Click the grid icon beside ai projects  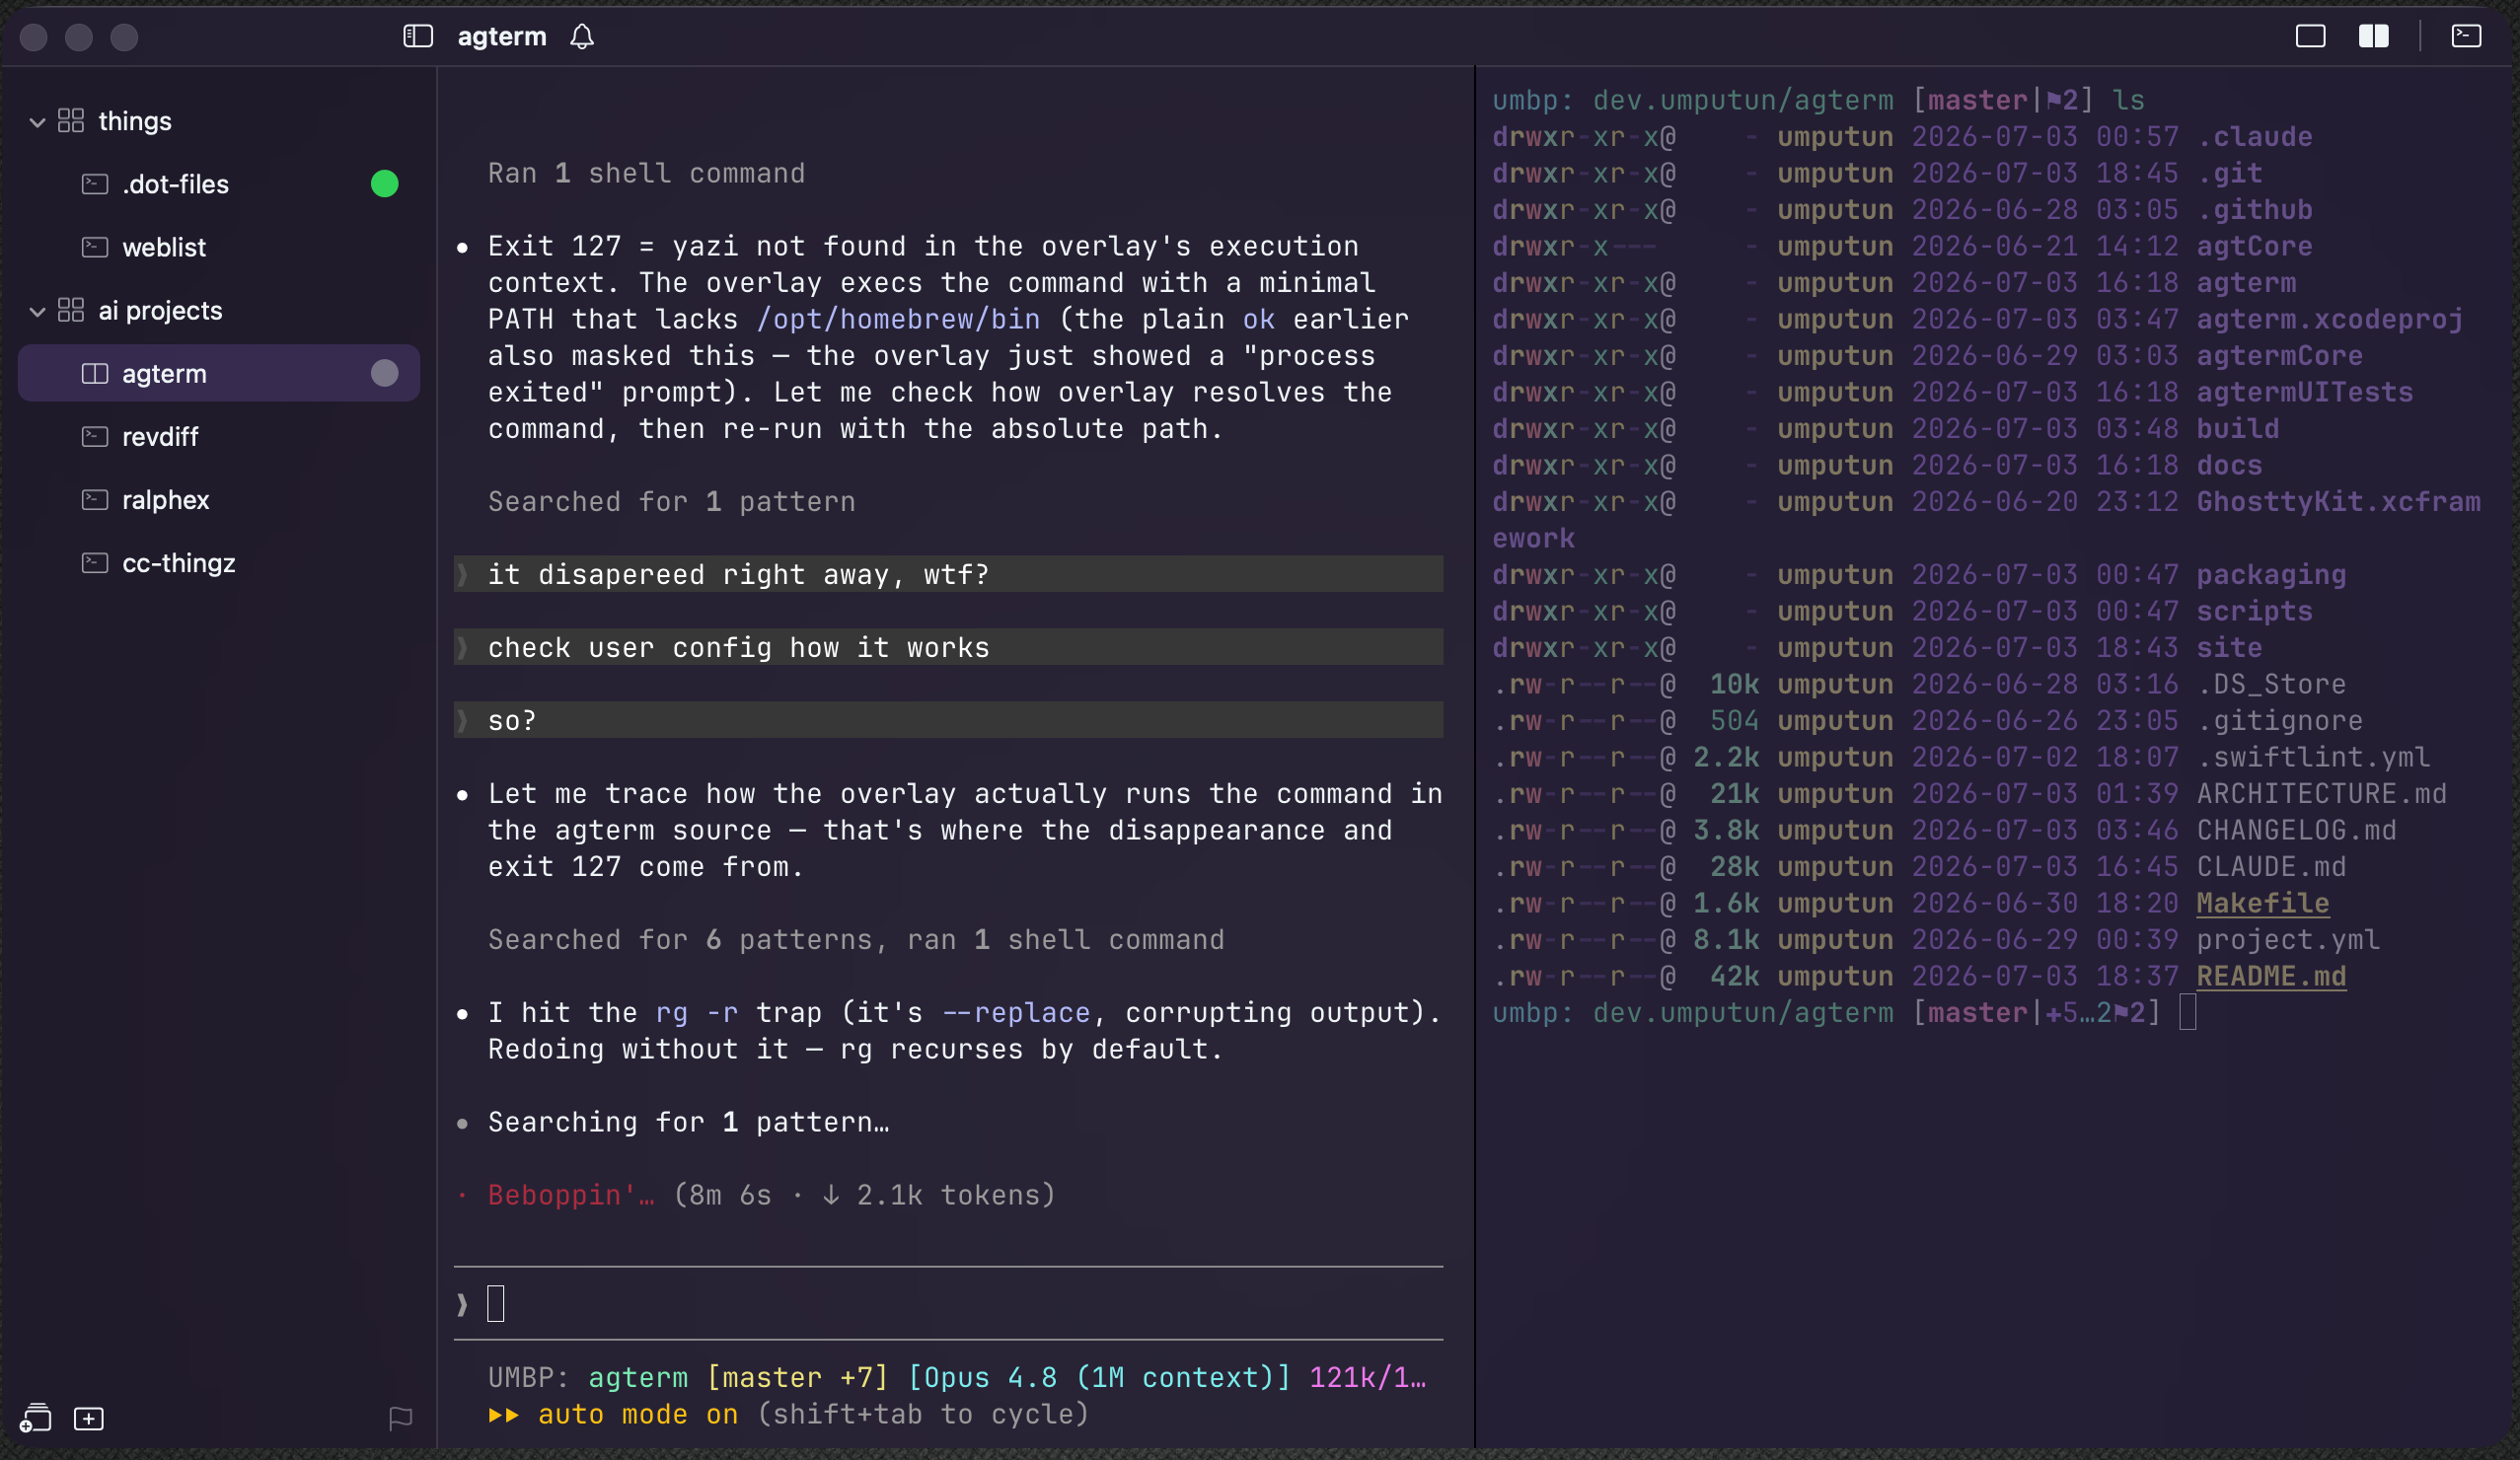click(71, 310)
